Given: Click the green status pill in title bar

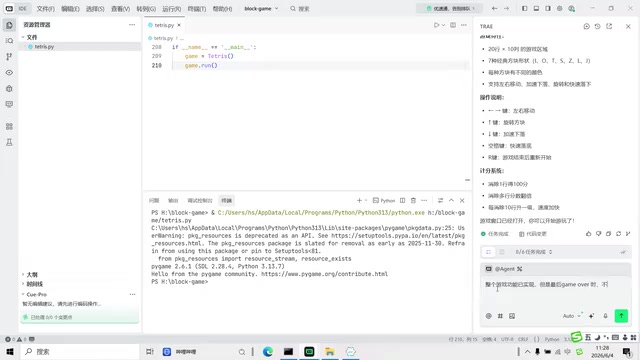Looking at the screenshot, I should point(450,9).
